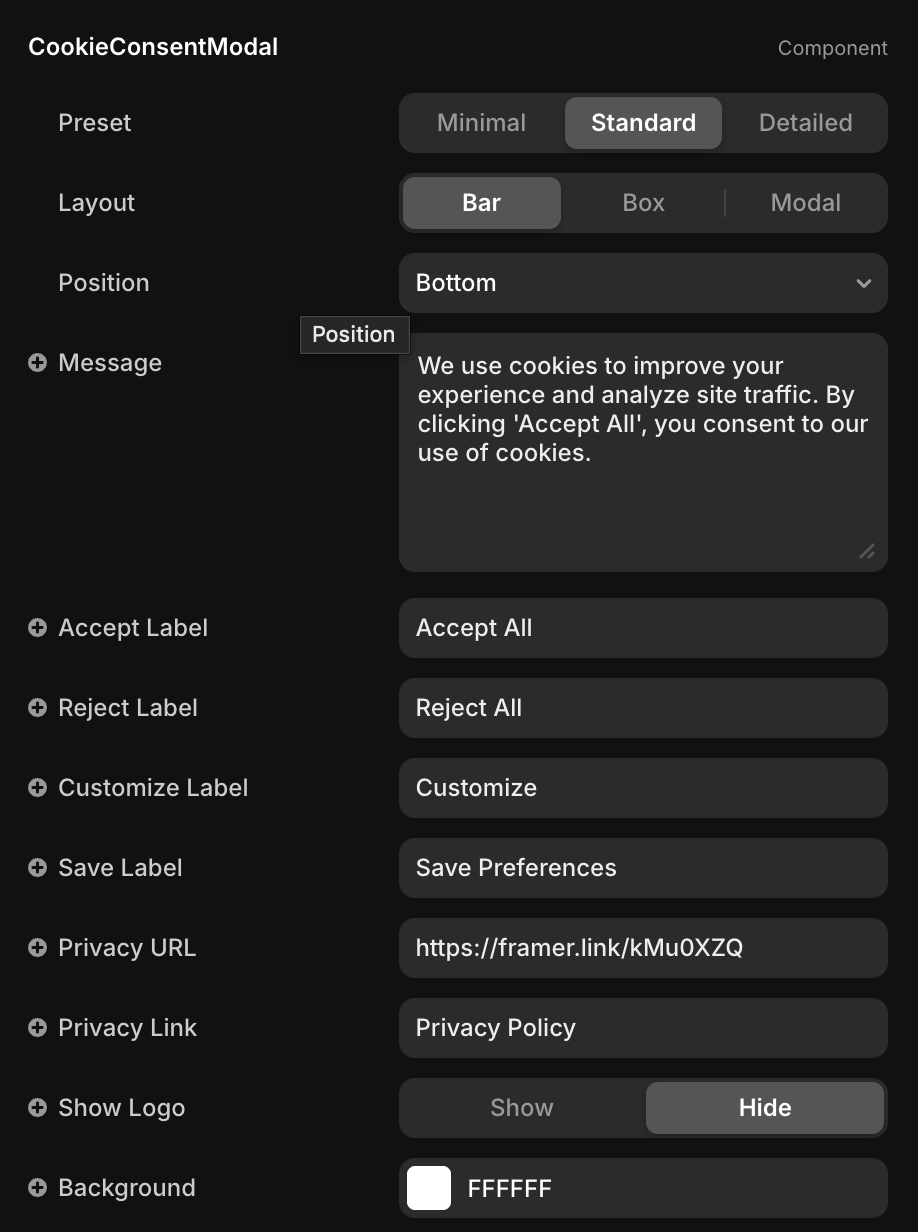
Task: Select the Detailed preset
Action: tap(806, 123)
